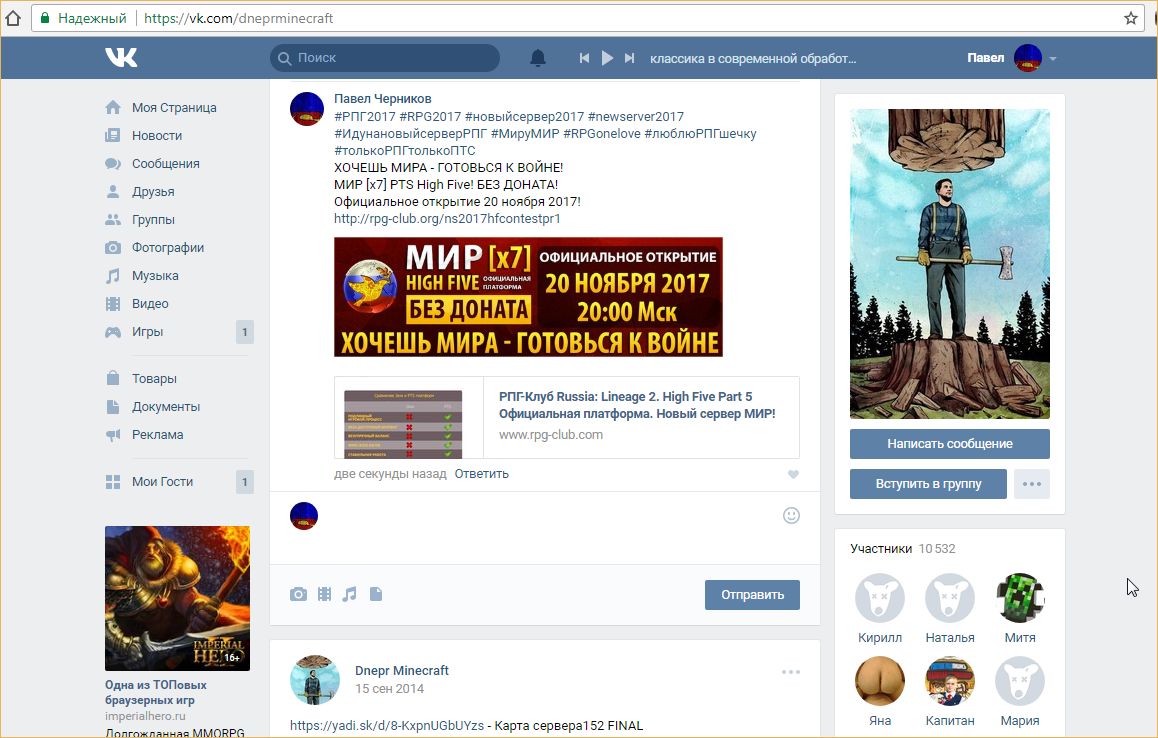Click the browser address bar URL
This screenshot has height=738, width=1158.
(x=239, y=18)
